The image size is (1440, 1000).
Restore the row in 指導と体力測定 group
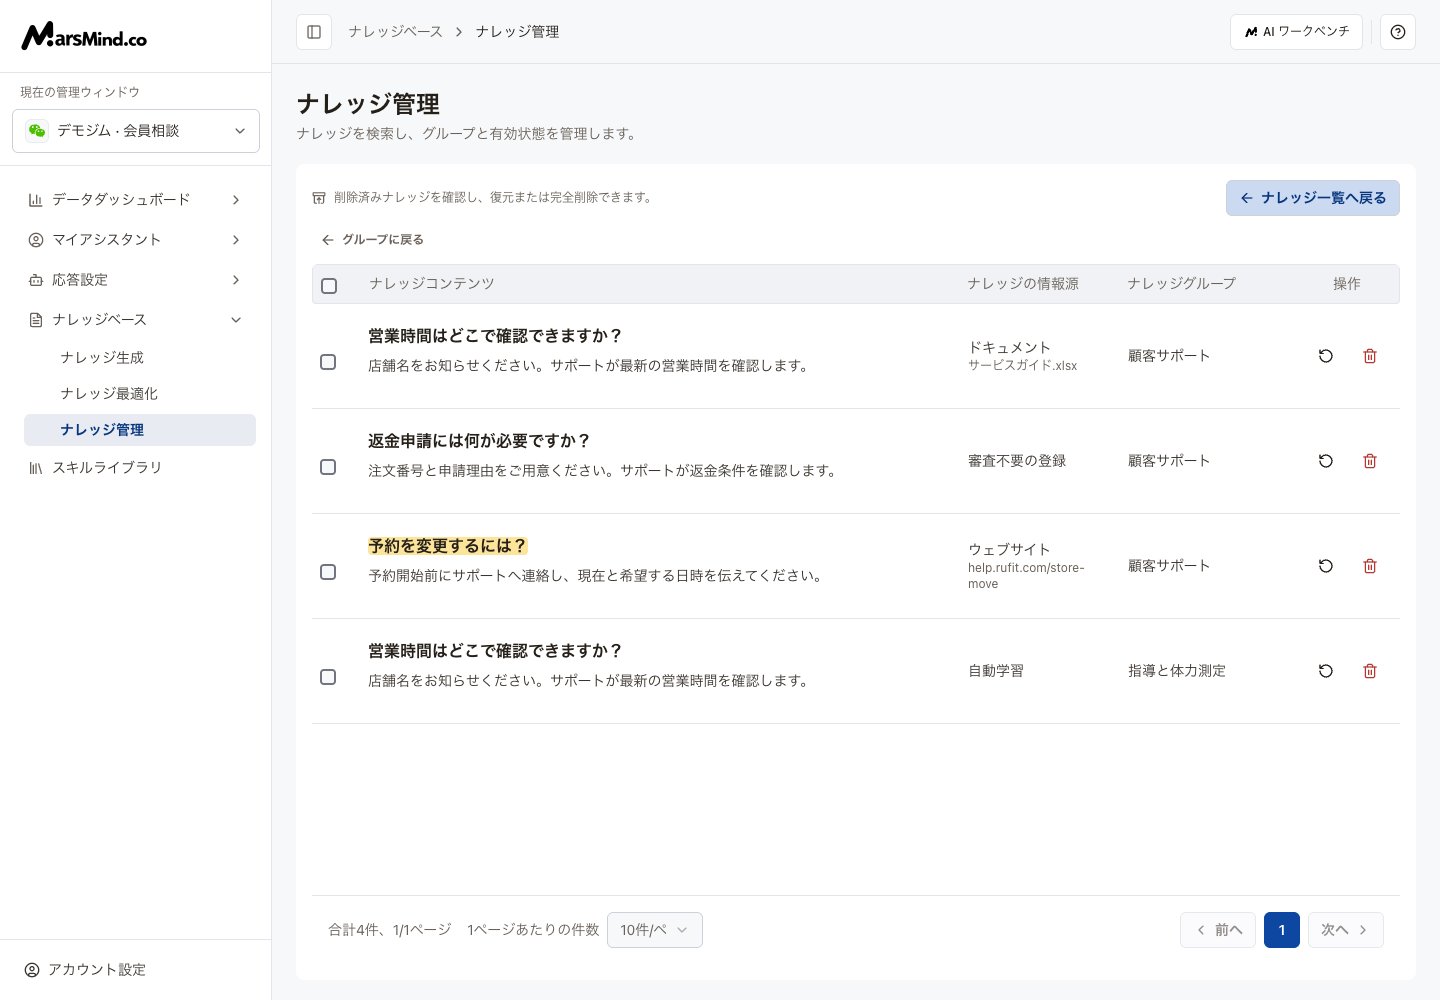1326,671
